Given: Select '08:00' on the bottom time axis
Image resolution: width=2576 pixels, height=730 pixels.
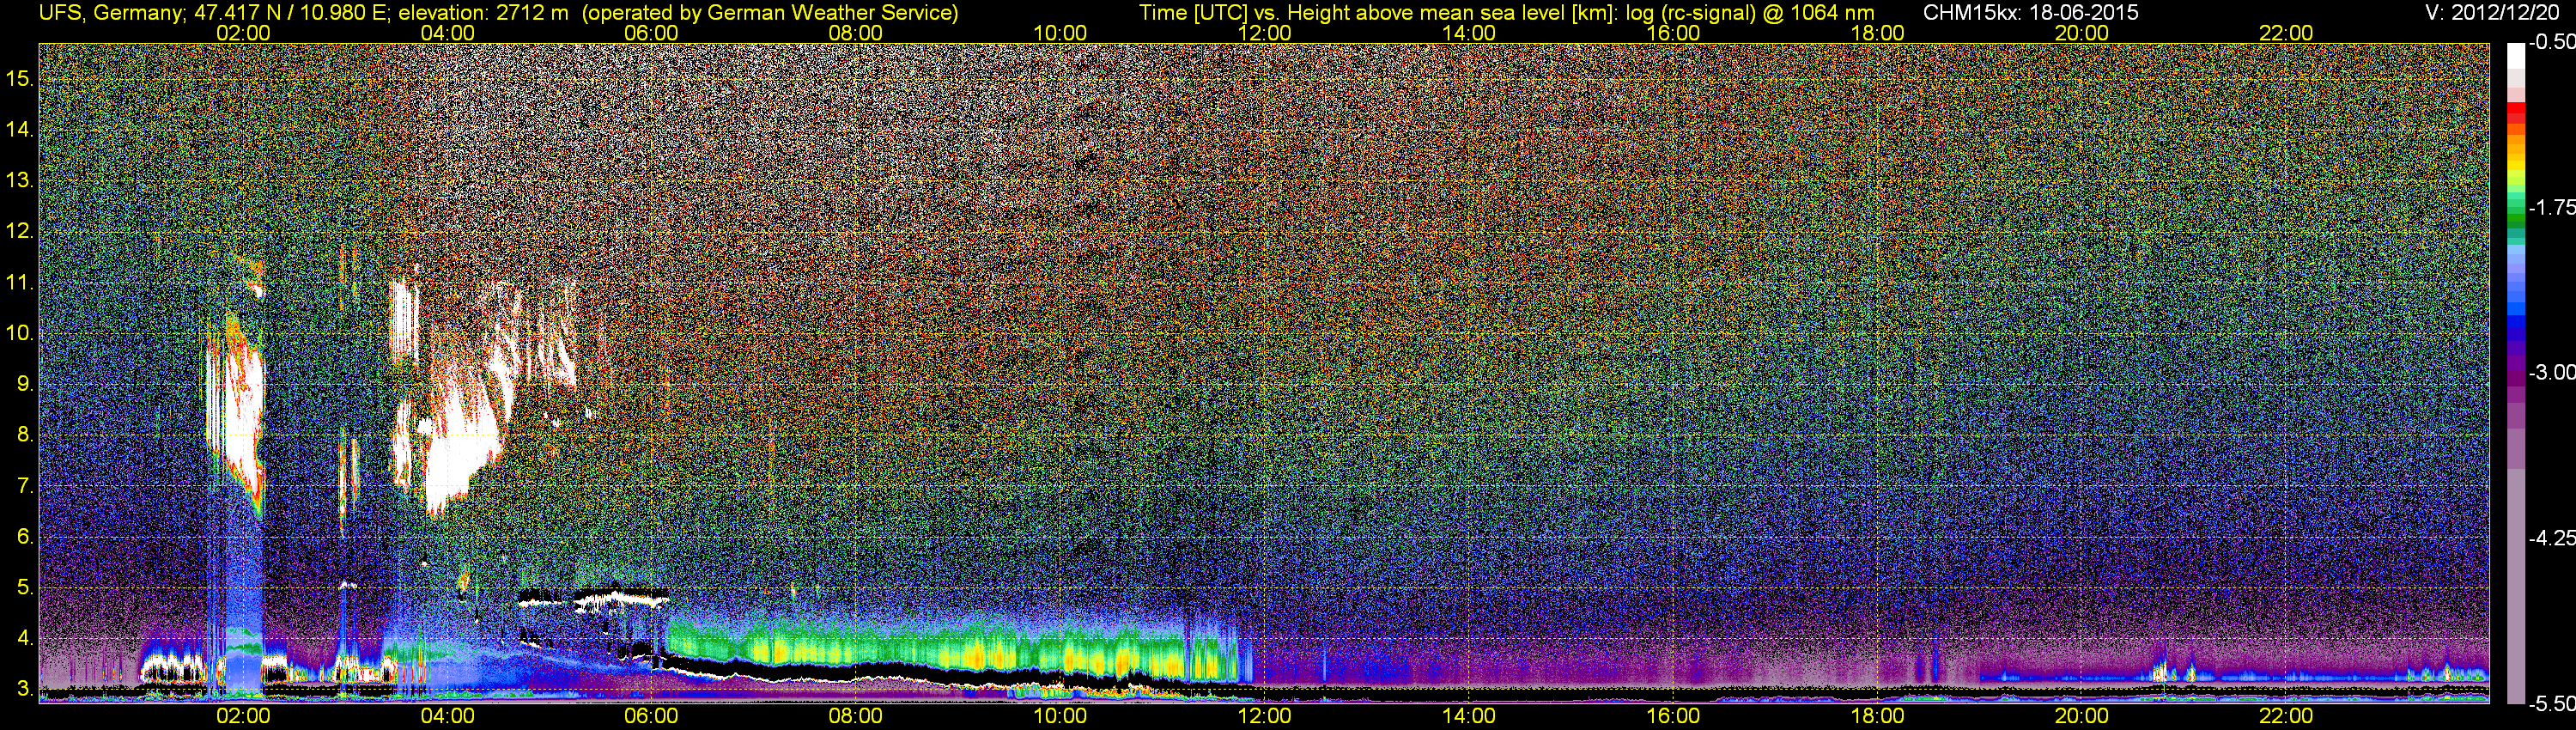Looking at the screenshot, I should [856, 716].
